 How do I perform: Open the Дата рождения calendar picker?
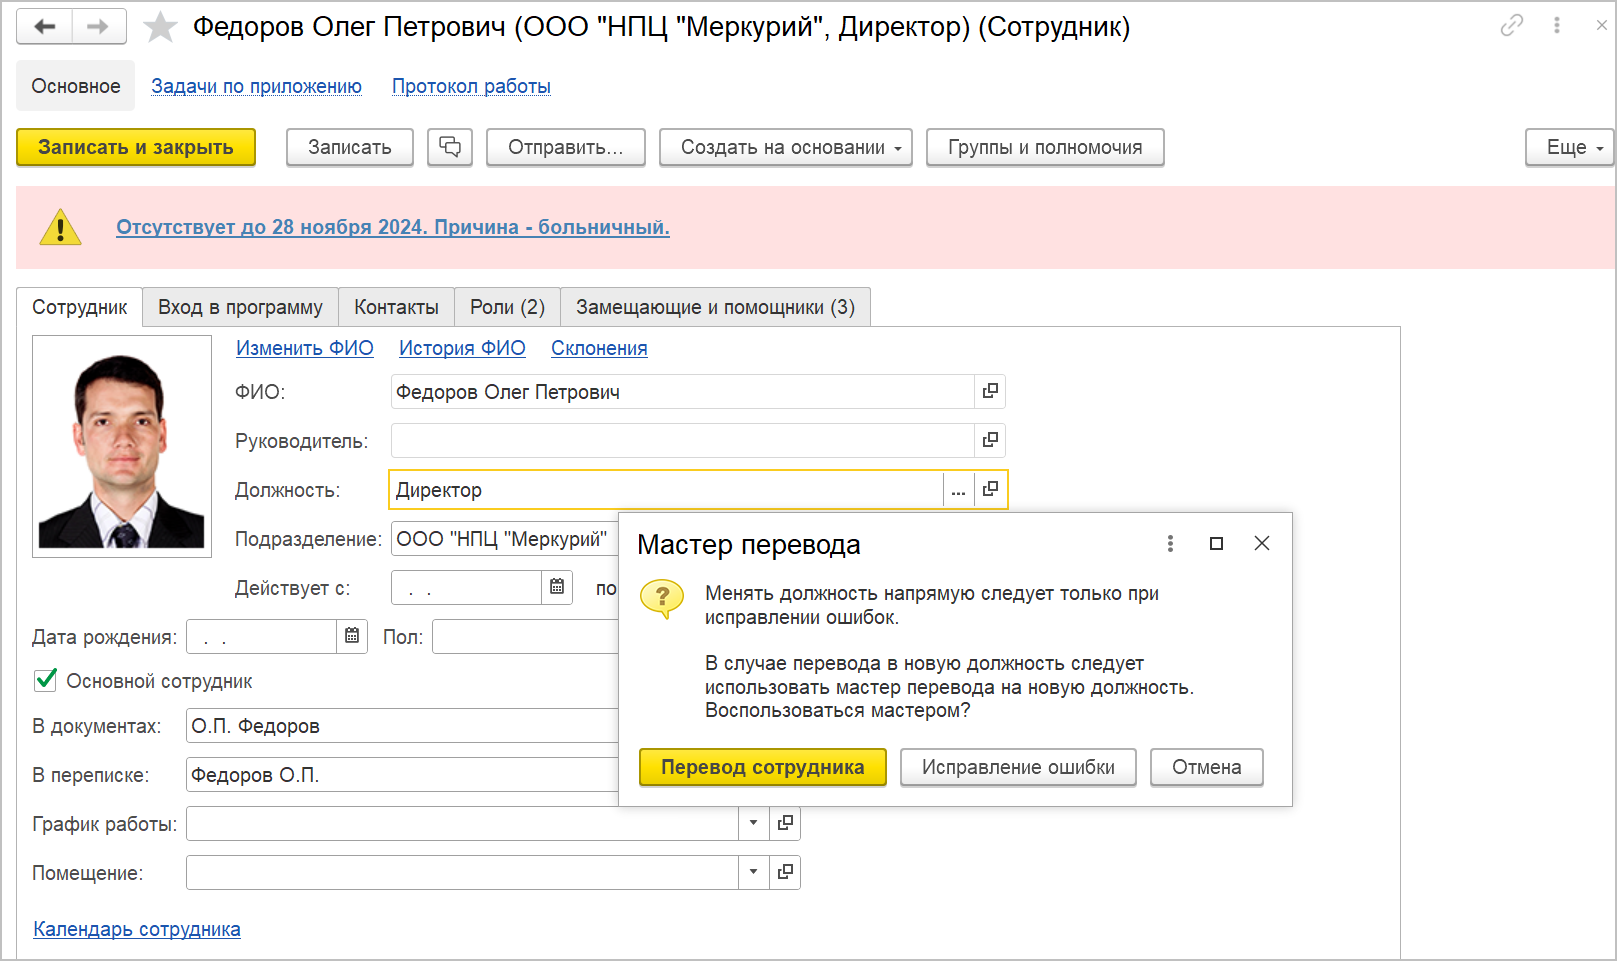[352, 636]
